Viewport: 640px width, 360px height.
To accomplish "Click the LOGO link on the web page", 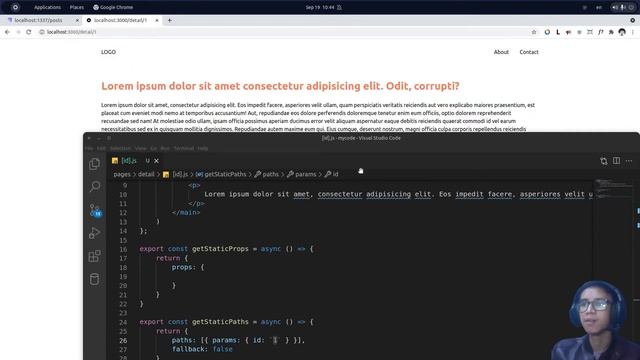I will coord(109,52).
